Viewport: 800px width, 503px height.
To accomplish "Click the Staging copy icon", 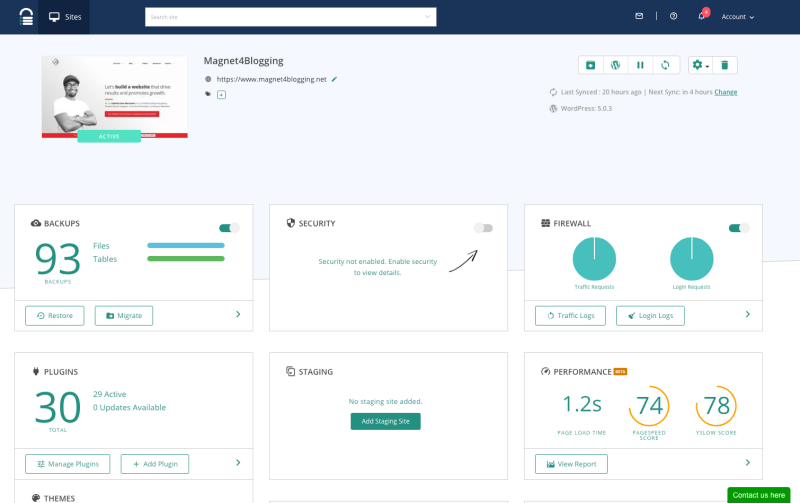I will click(x=291, y=371).
